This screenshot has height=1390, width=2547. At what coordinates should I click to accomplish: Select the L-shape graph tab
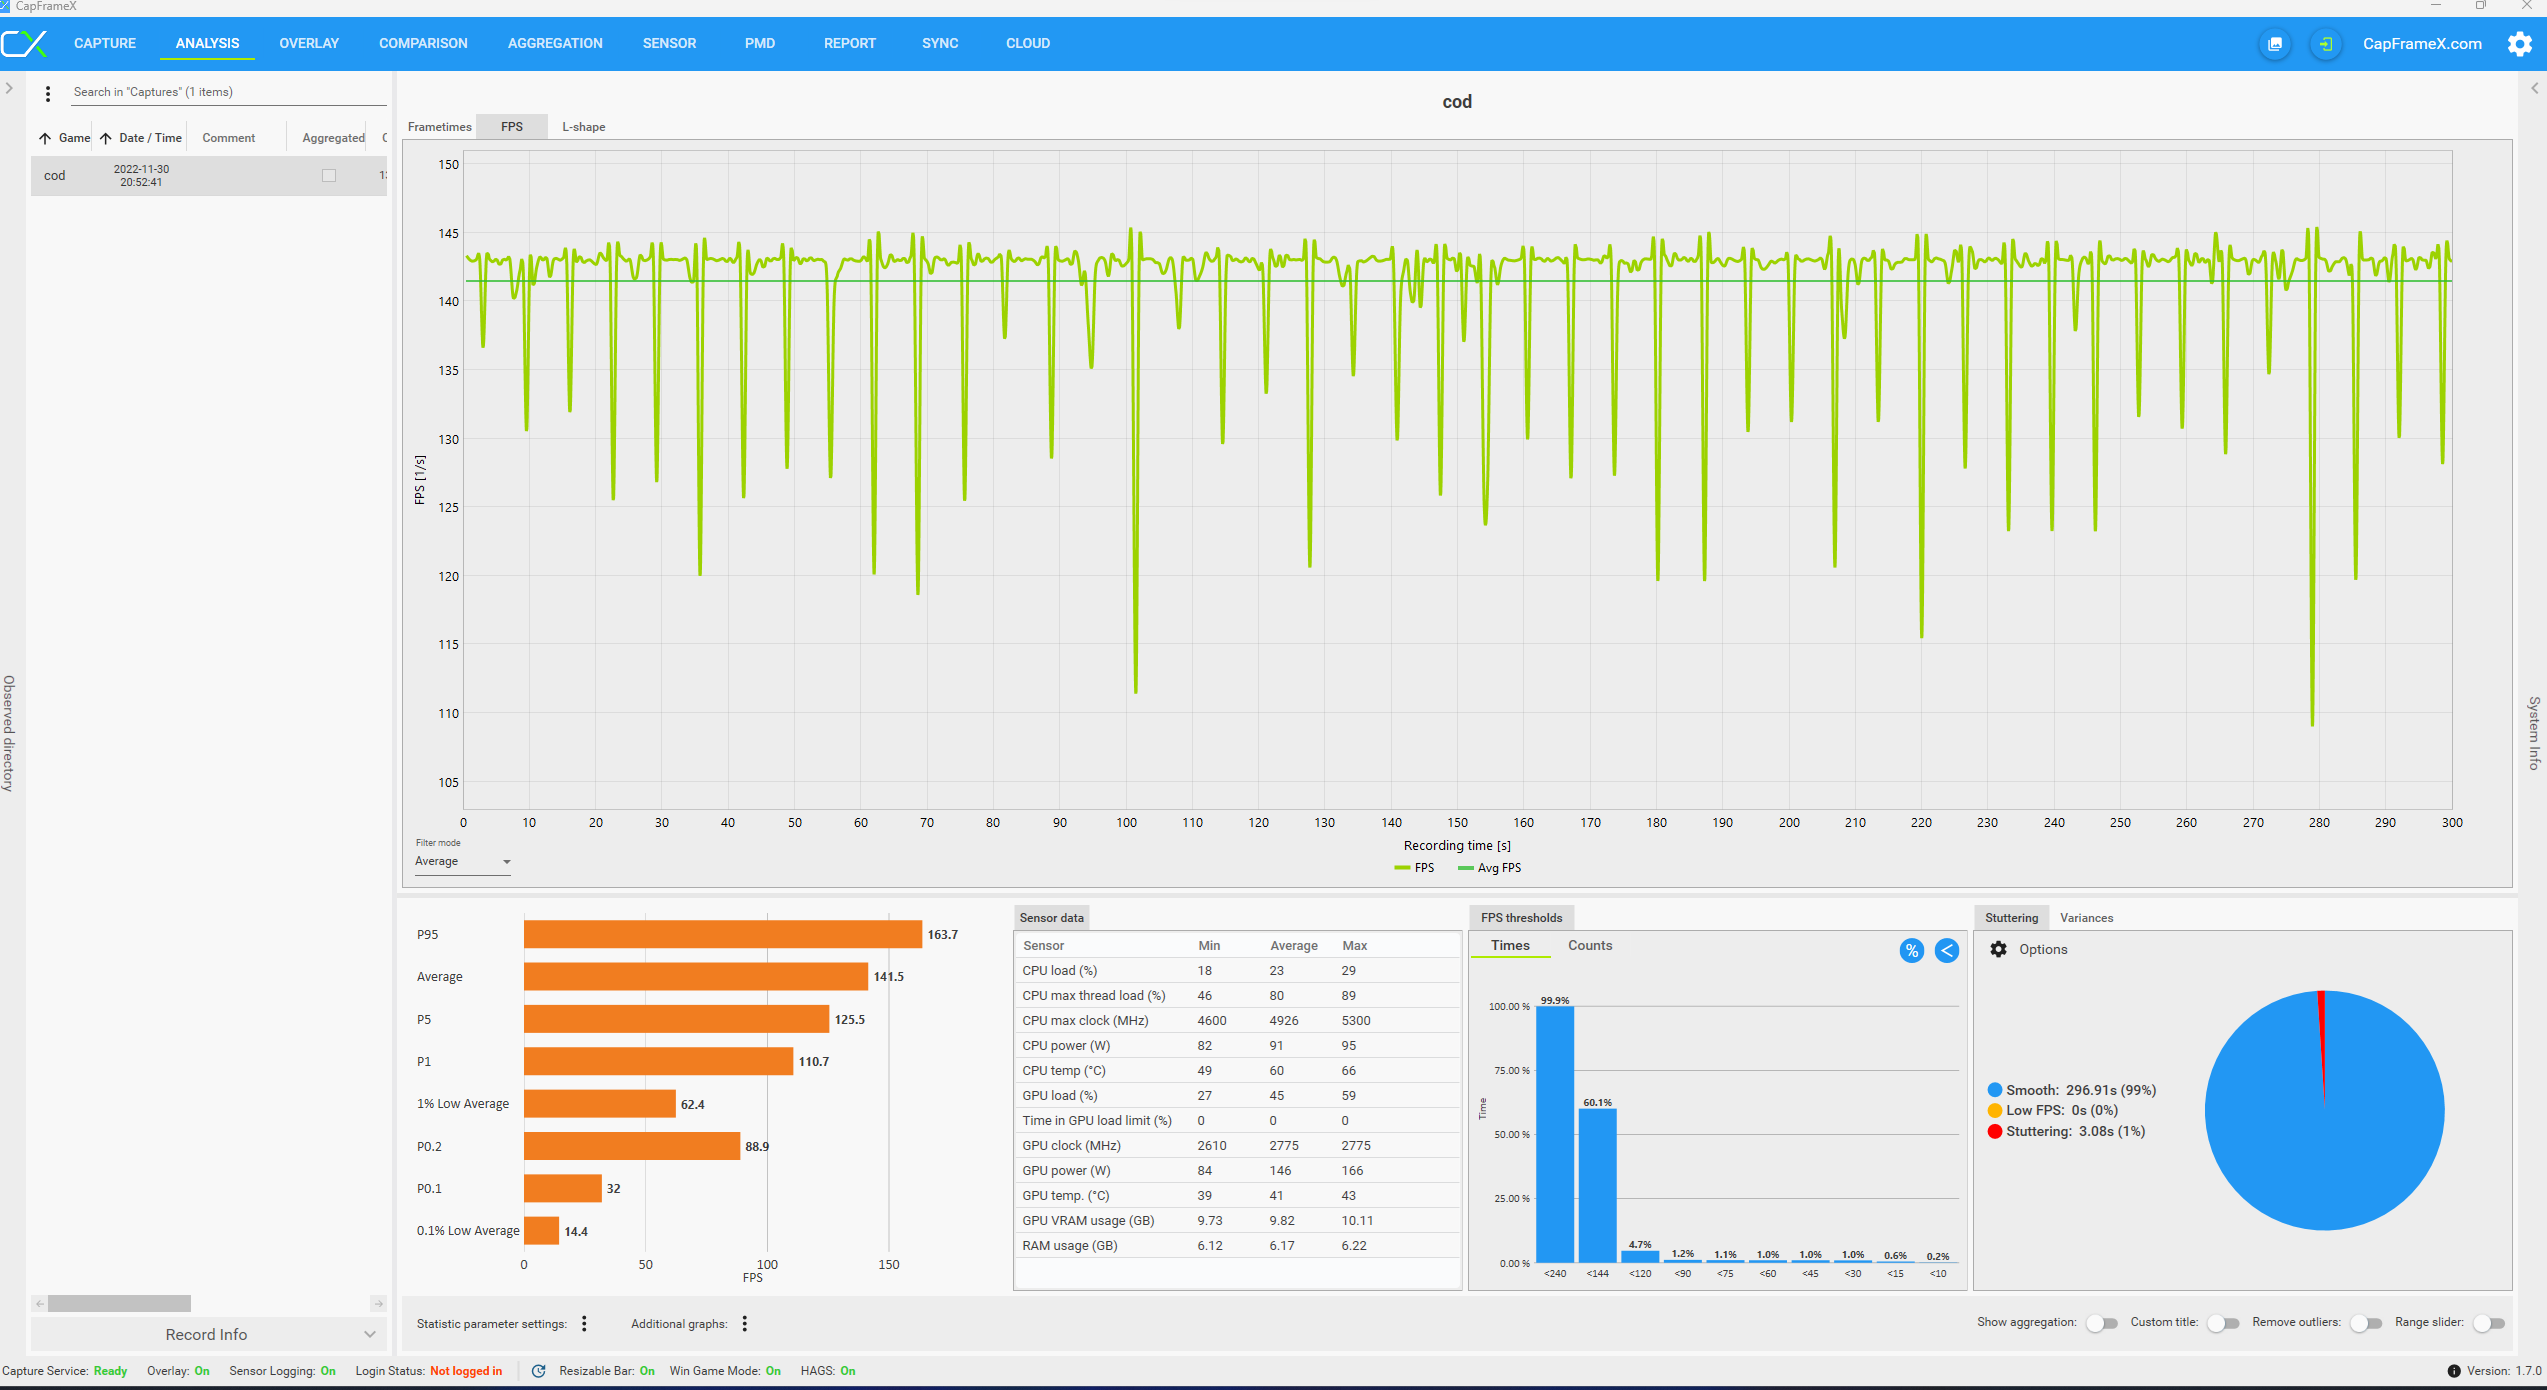583,127
